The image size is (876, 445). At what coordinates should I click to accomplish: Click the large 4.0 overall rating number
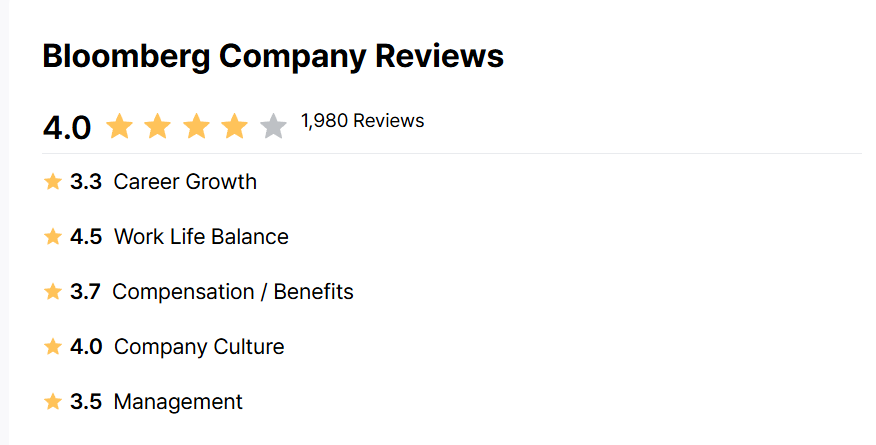tap(66, 128)
